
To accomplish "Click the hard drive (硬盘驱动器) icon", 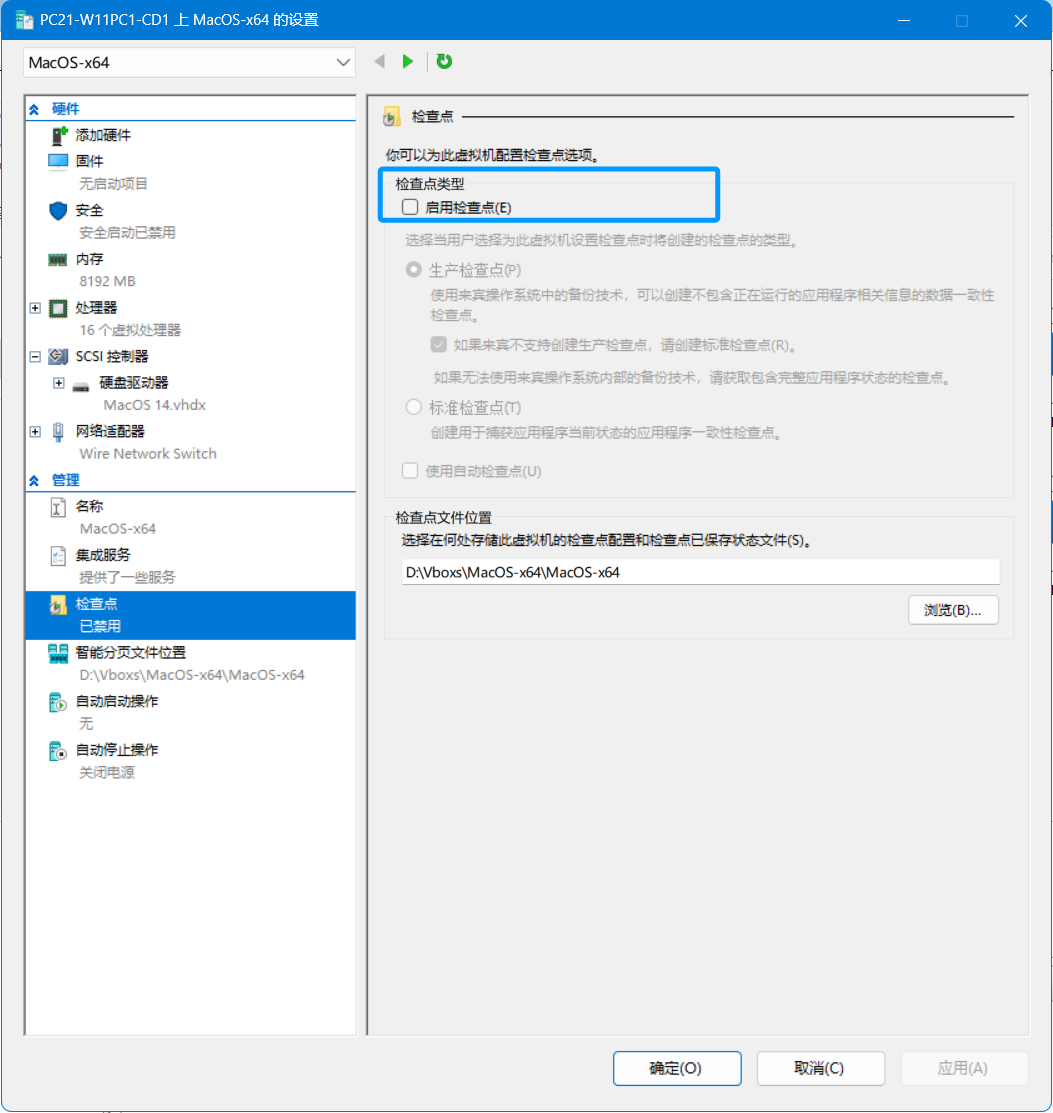I will coord(81,385).
